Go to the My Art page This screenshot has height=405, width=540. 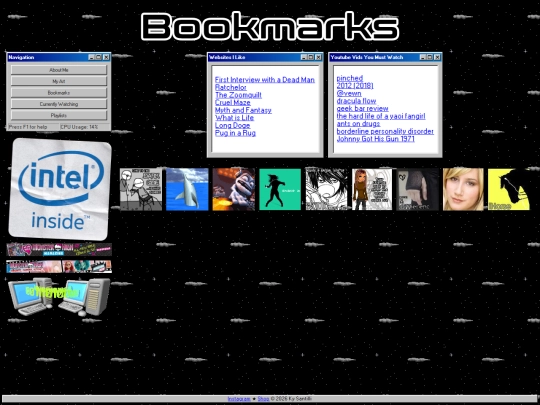pyautogui.click(x=59, y=81)
